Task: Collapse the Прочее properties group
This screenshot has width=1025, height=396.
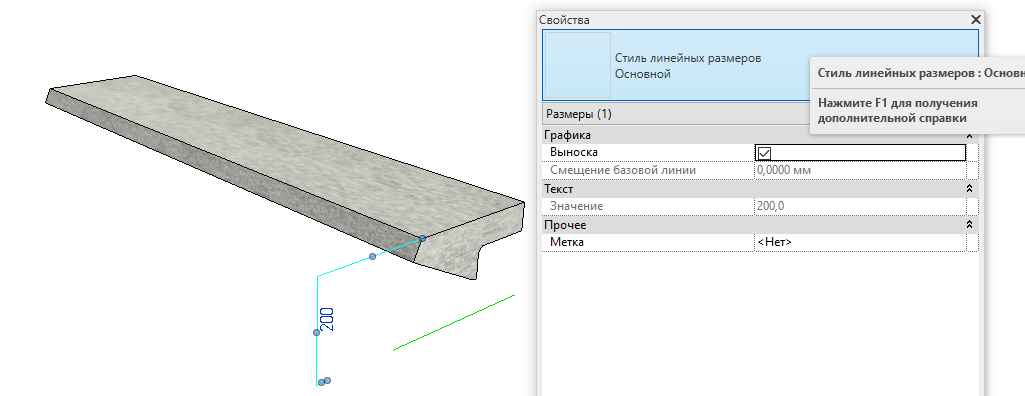Action: point(969,225)
